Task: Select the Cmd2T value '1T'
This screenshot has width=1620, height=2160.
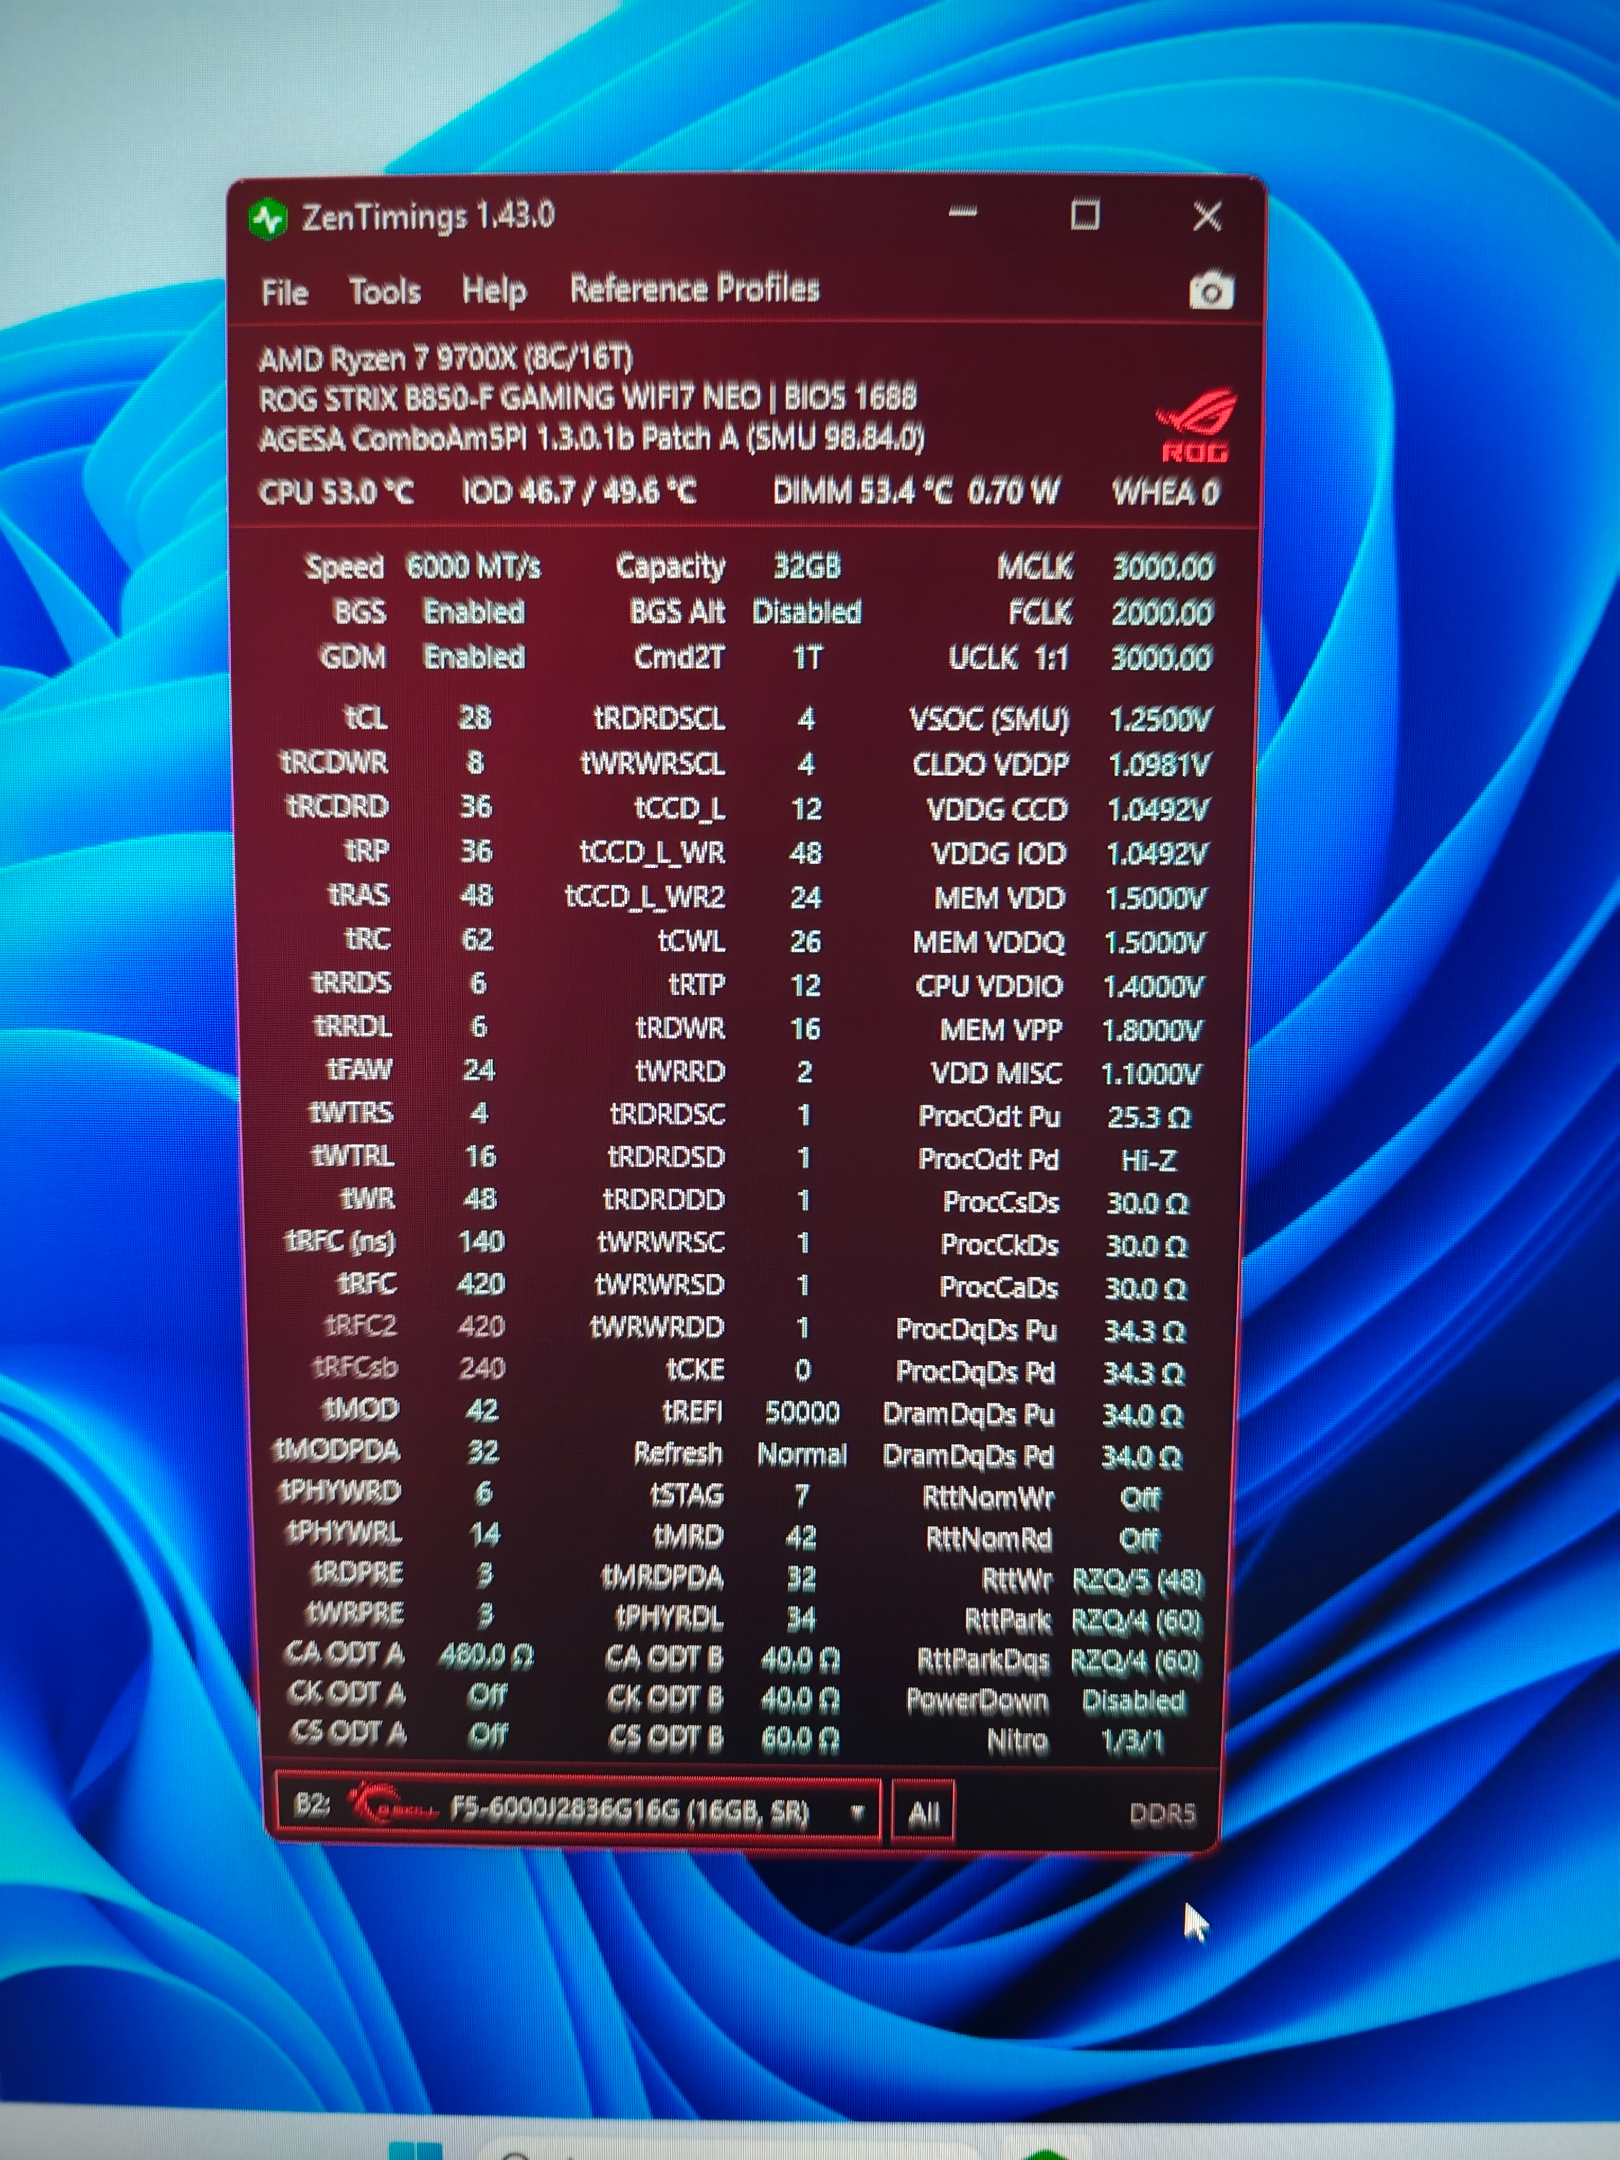Action: (x=807, y=658)
